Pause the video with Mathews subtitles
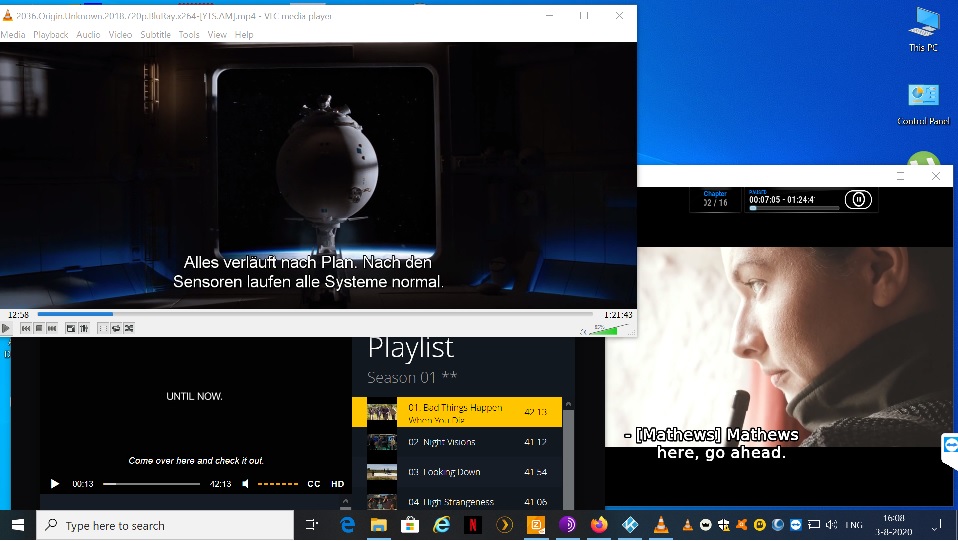The height and width of the screenshot is (541, 958). click(x=858, y=199)
